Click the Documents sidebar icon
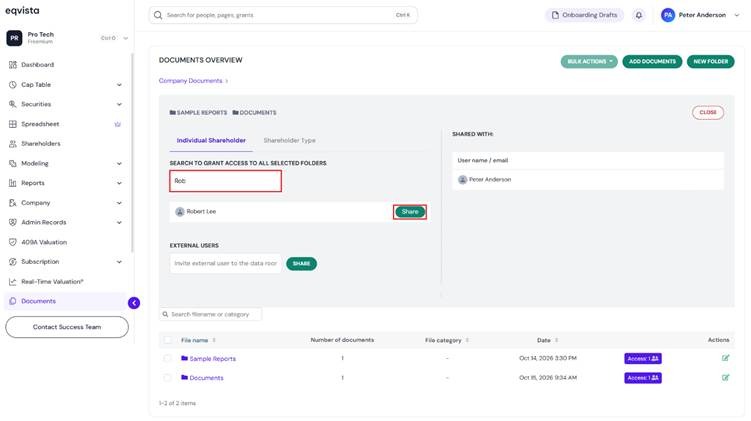 (13, 301)
